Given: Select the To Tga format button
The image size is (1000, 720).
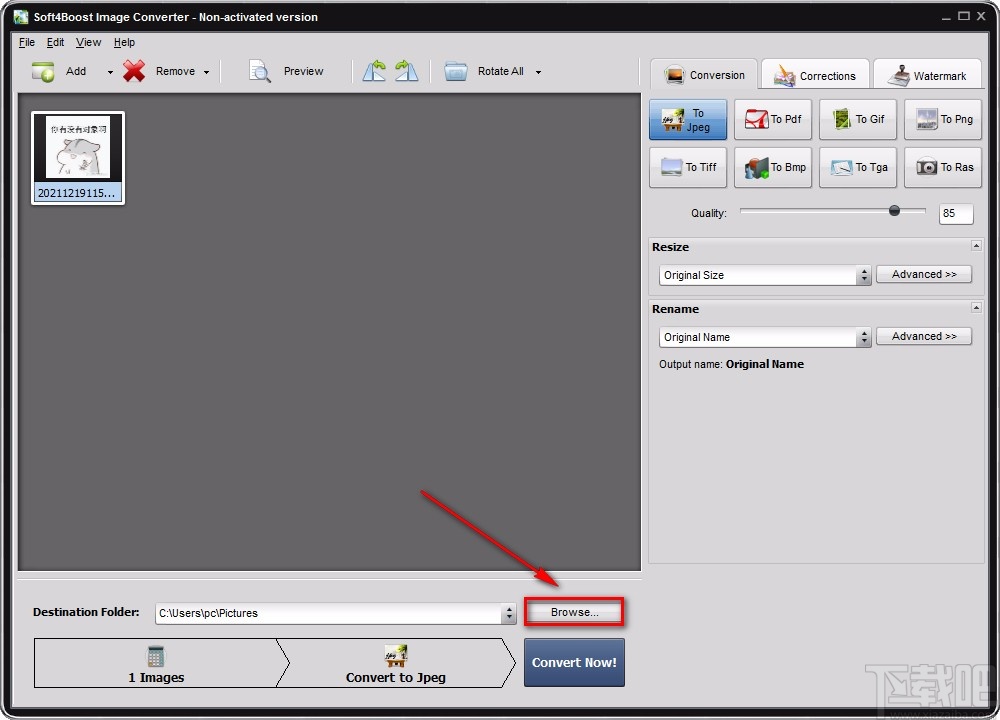Looking at the screenshot, I should click(858, 167).
